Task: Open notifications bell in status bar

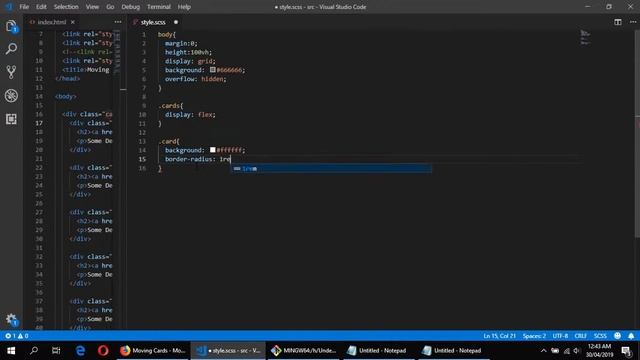Action: pos(631,336)
